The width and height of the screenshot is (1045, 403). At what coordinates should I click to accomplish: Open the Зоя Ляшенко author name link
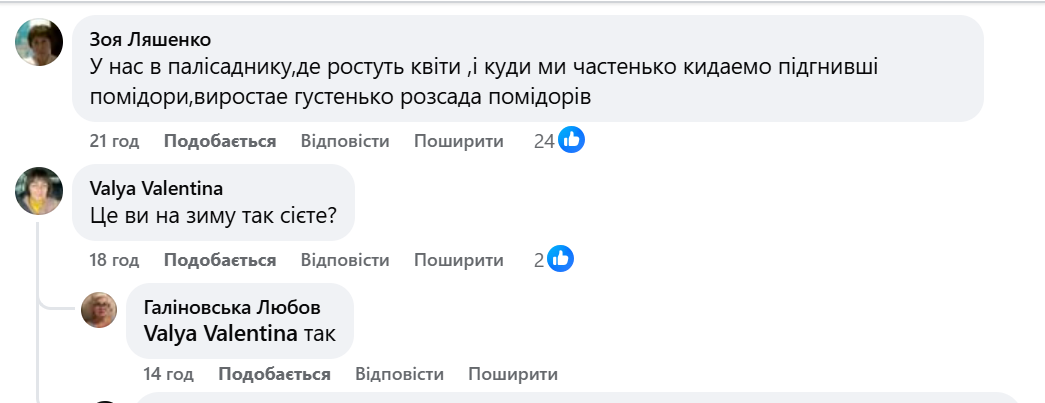(x=150, y=39)
